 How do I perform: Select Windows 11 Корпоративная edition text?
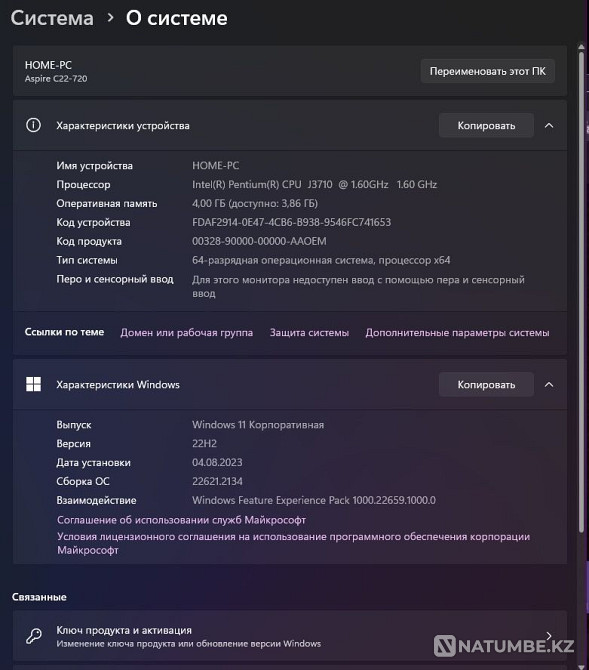click(258, 425)
